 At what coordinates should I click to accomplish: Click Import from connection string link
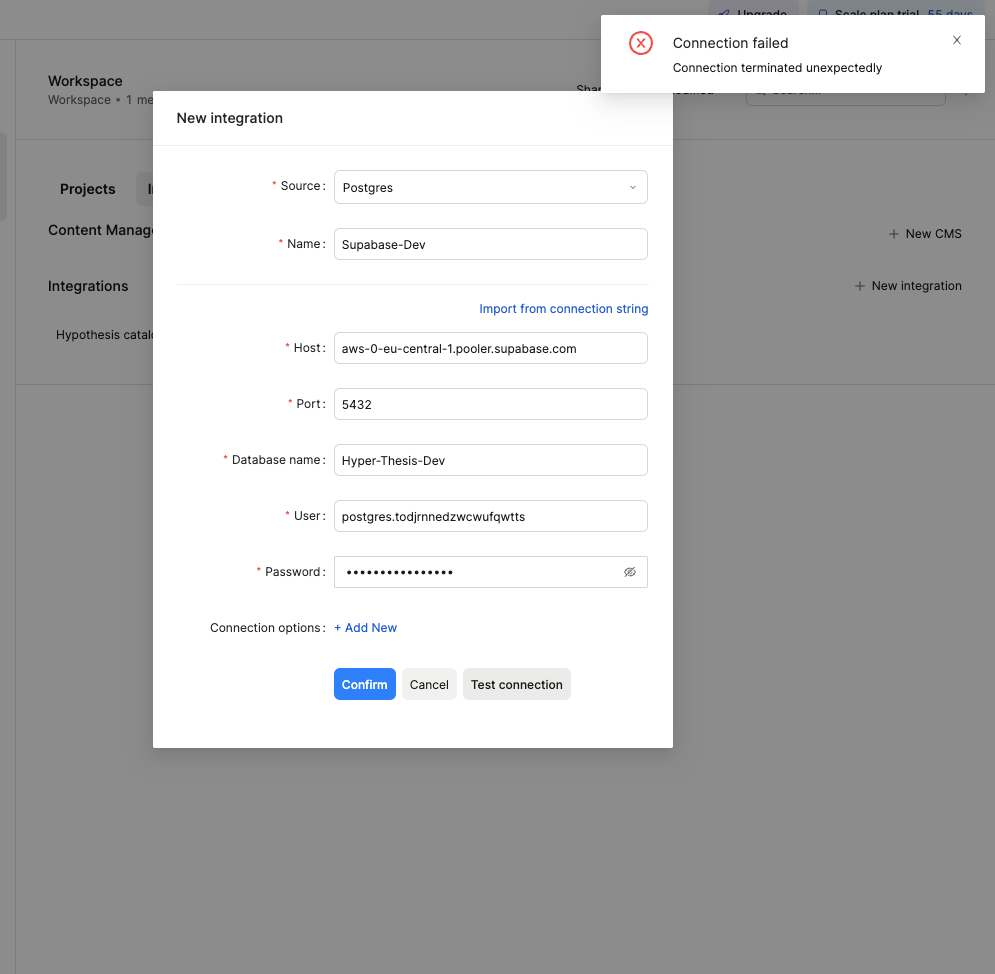[563, 309]
